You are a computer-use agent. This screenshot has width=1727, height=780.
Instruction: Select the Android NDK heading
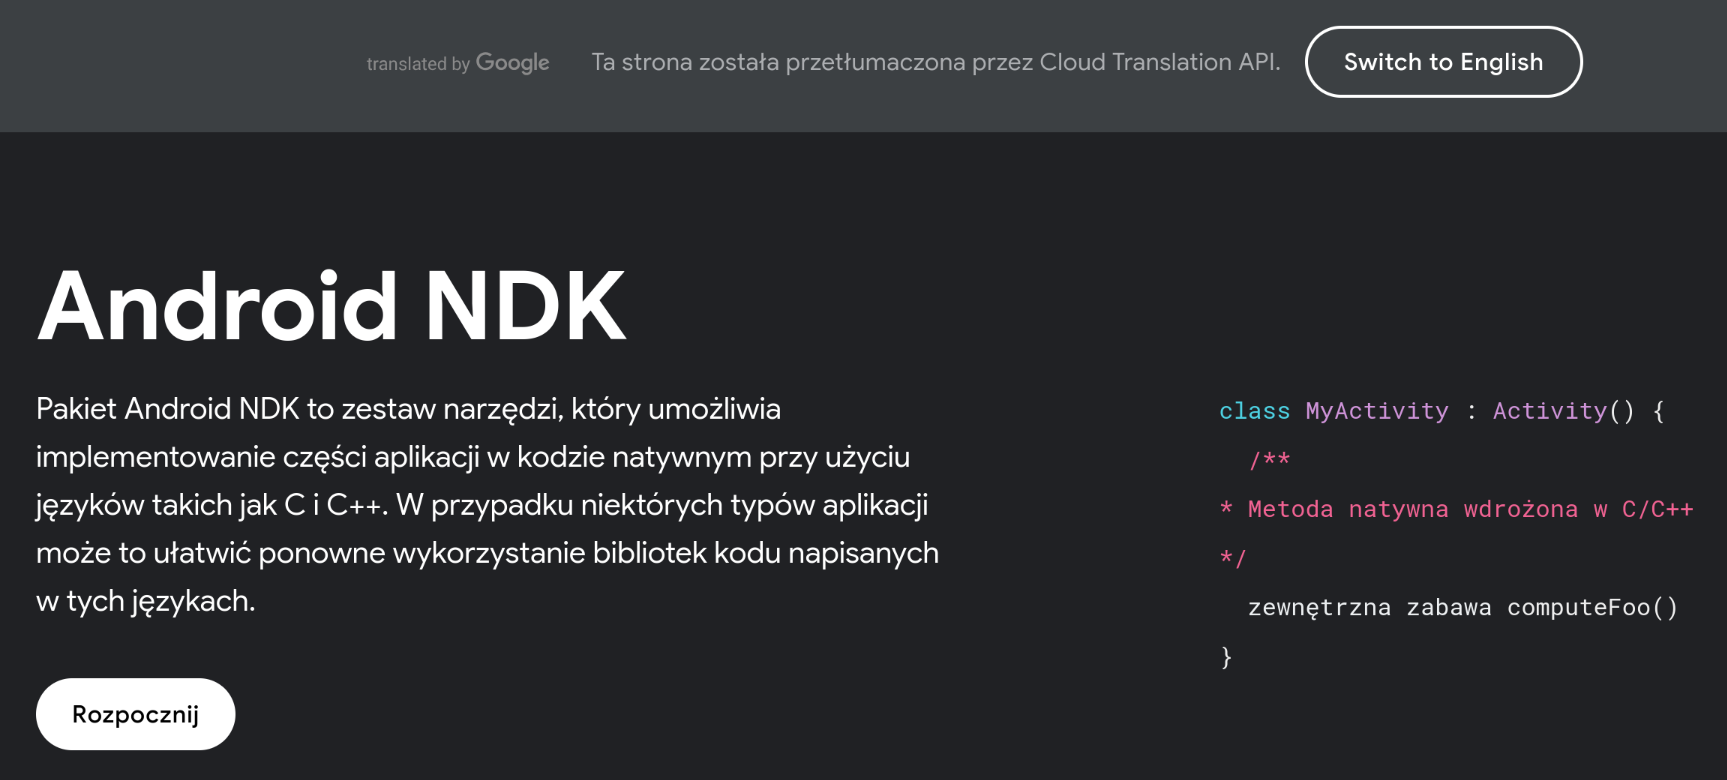pyautogui.click(x=331, y=306)
